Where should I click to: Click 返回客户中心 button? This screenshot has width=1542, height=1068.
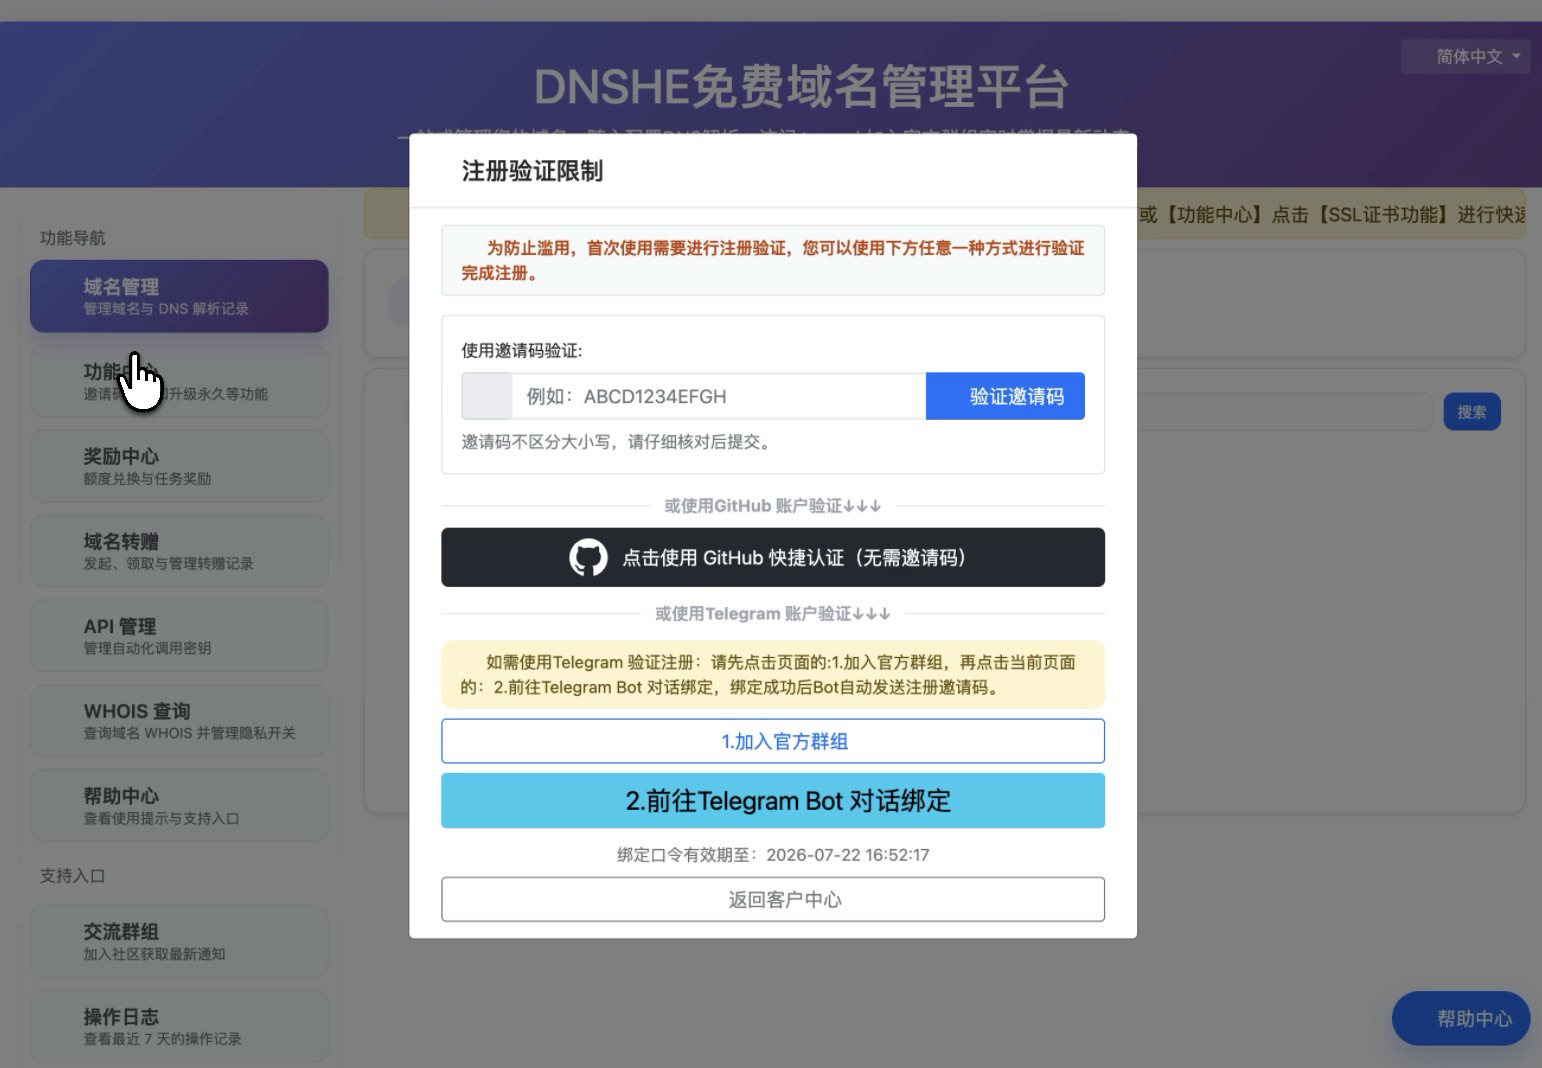click(x=773, y=899)
